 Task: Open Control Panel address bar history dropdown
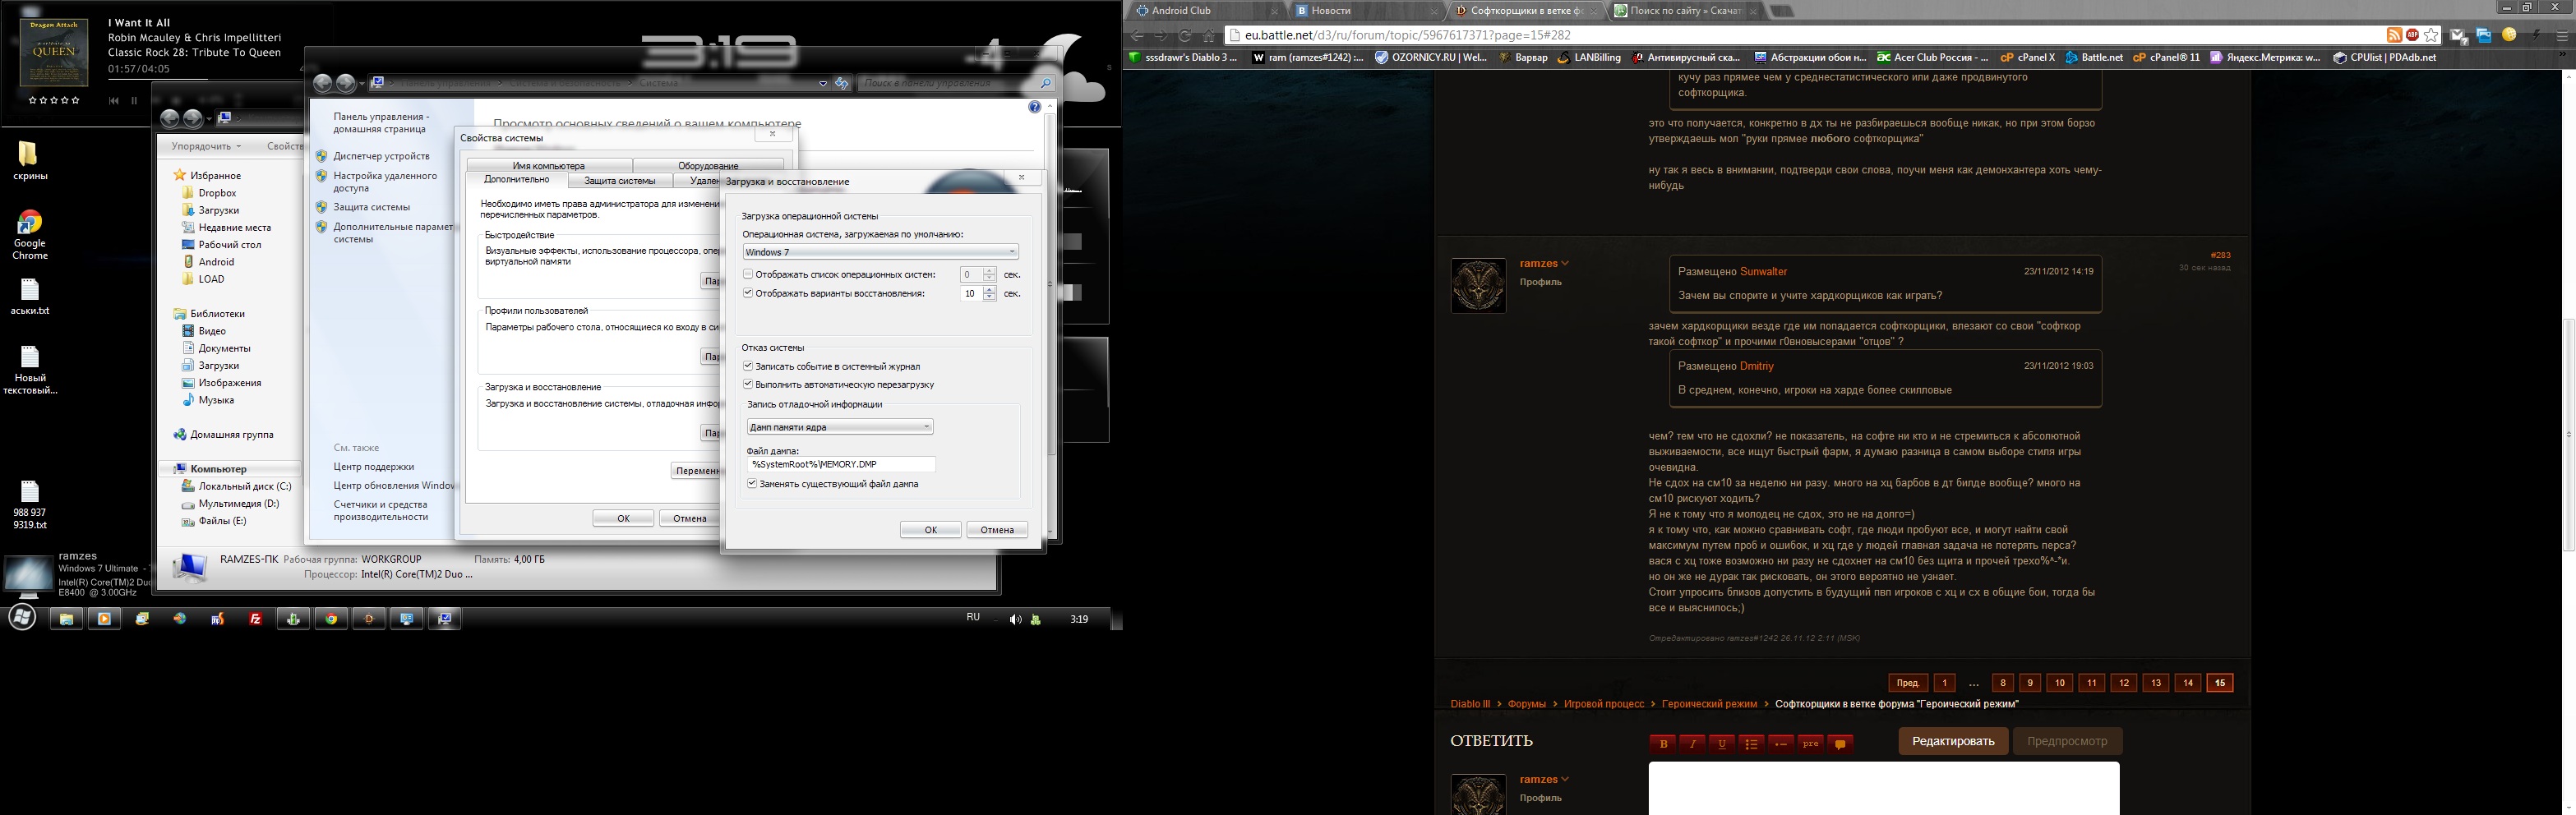(823, 84)
